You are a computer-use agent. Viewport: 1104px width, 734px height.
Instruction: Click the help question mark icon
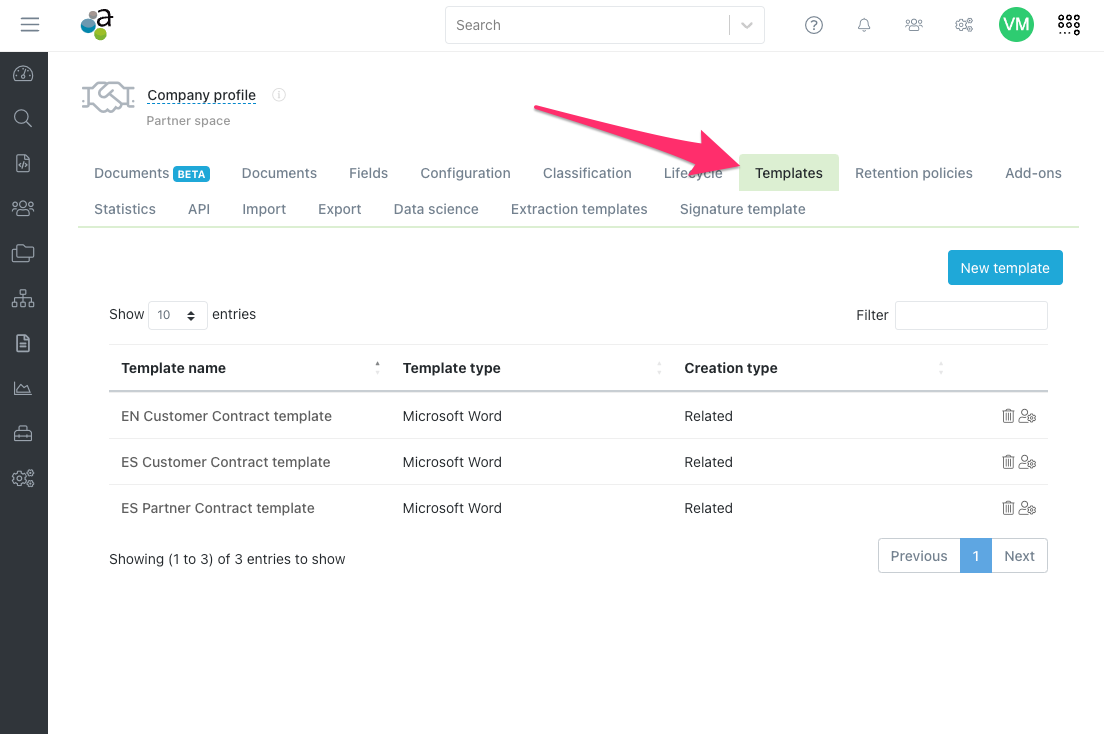pos(814,25)
